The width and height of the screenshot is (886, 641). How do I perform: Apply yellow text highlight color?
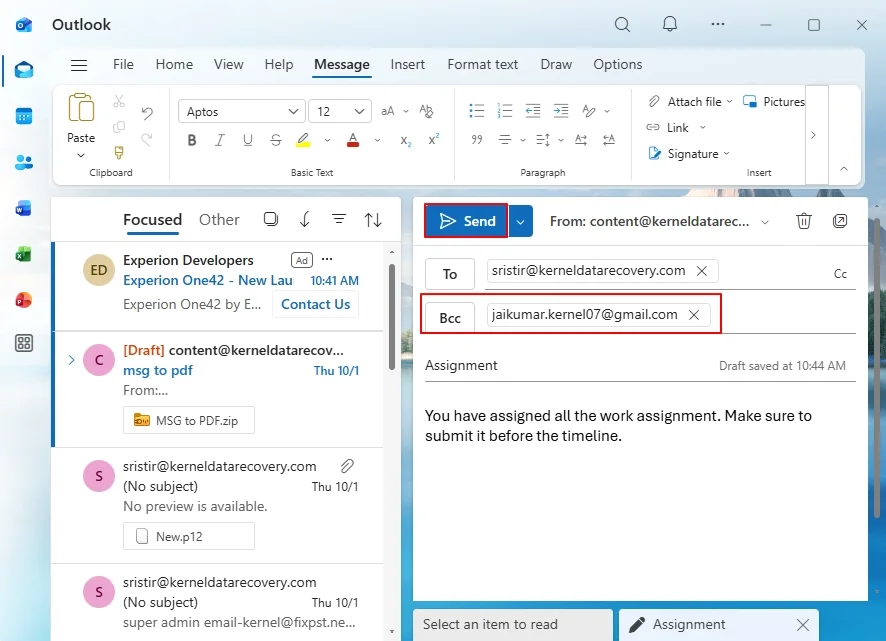pos(303,140)
